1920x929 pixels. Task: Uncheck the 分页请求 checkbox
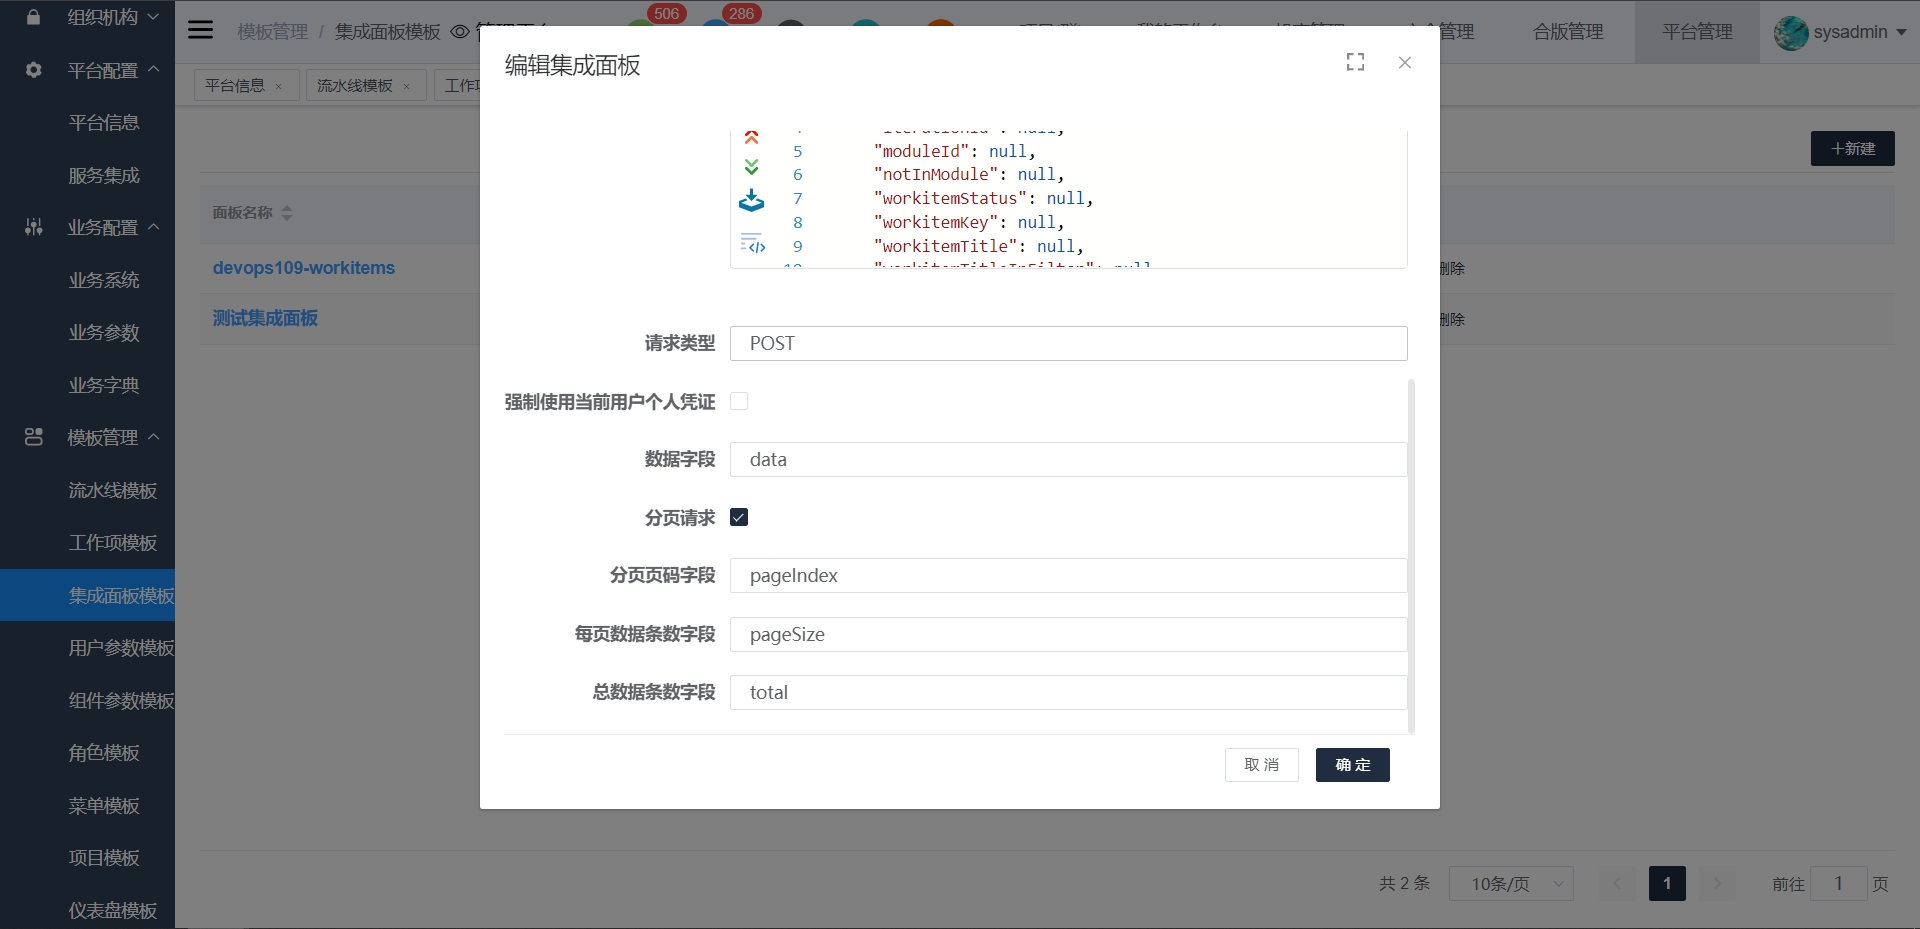click(x=739, y=517)
